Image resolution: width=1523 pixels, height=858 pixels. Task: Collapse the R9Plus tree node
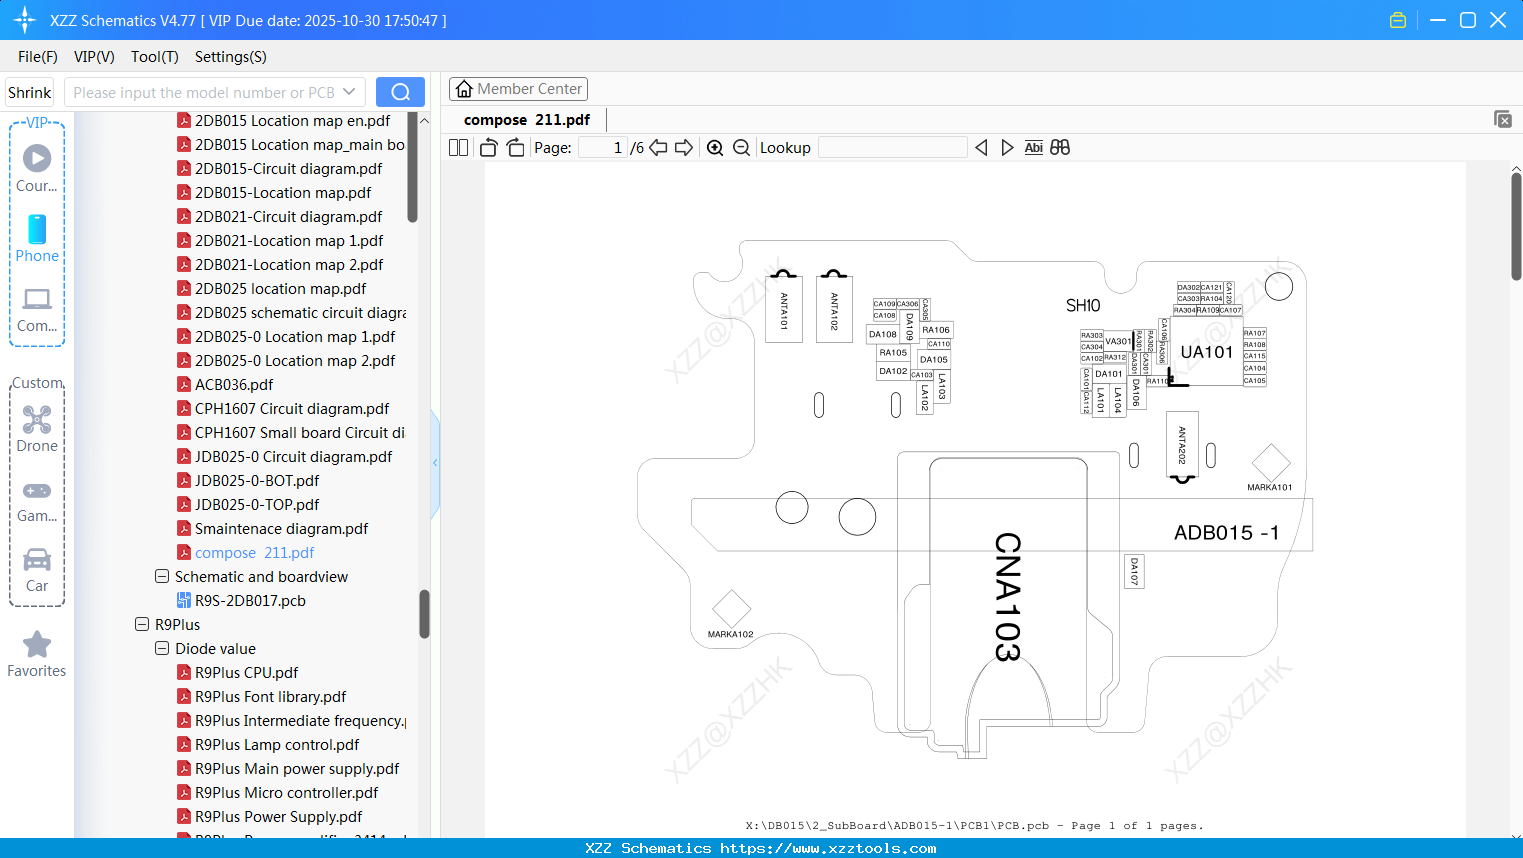142,624
